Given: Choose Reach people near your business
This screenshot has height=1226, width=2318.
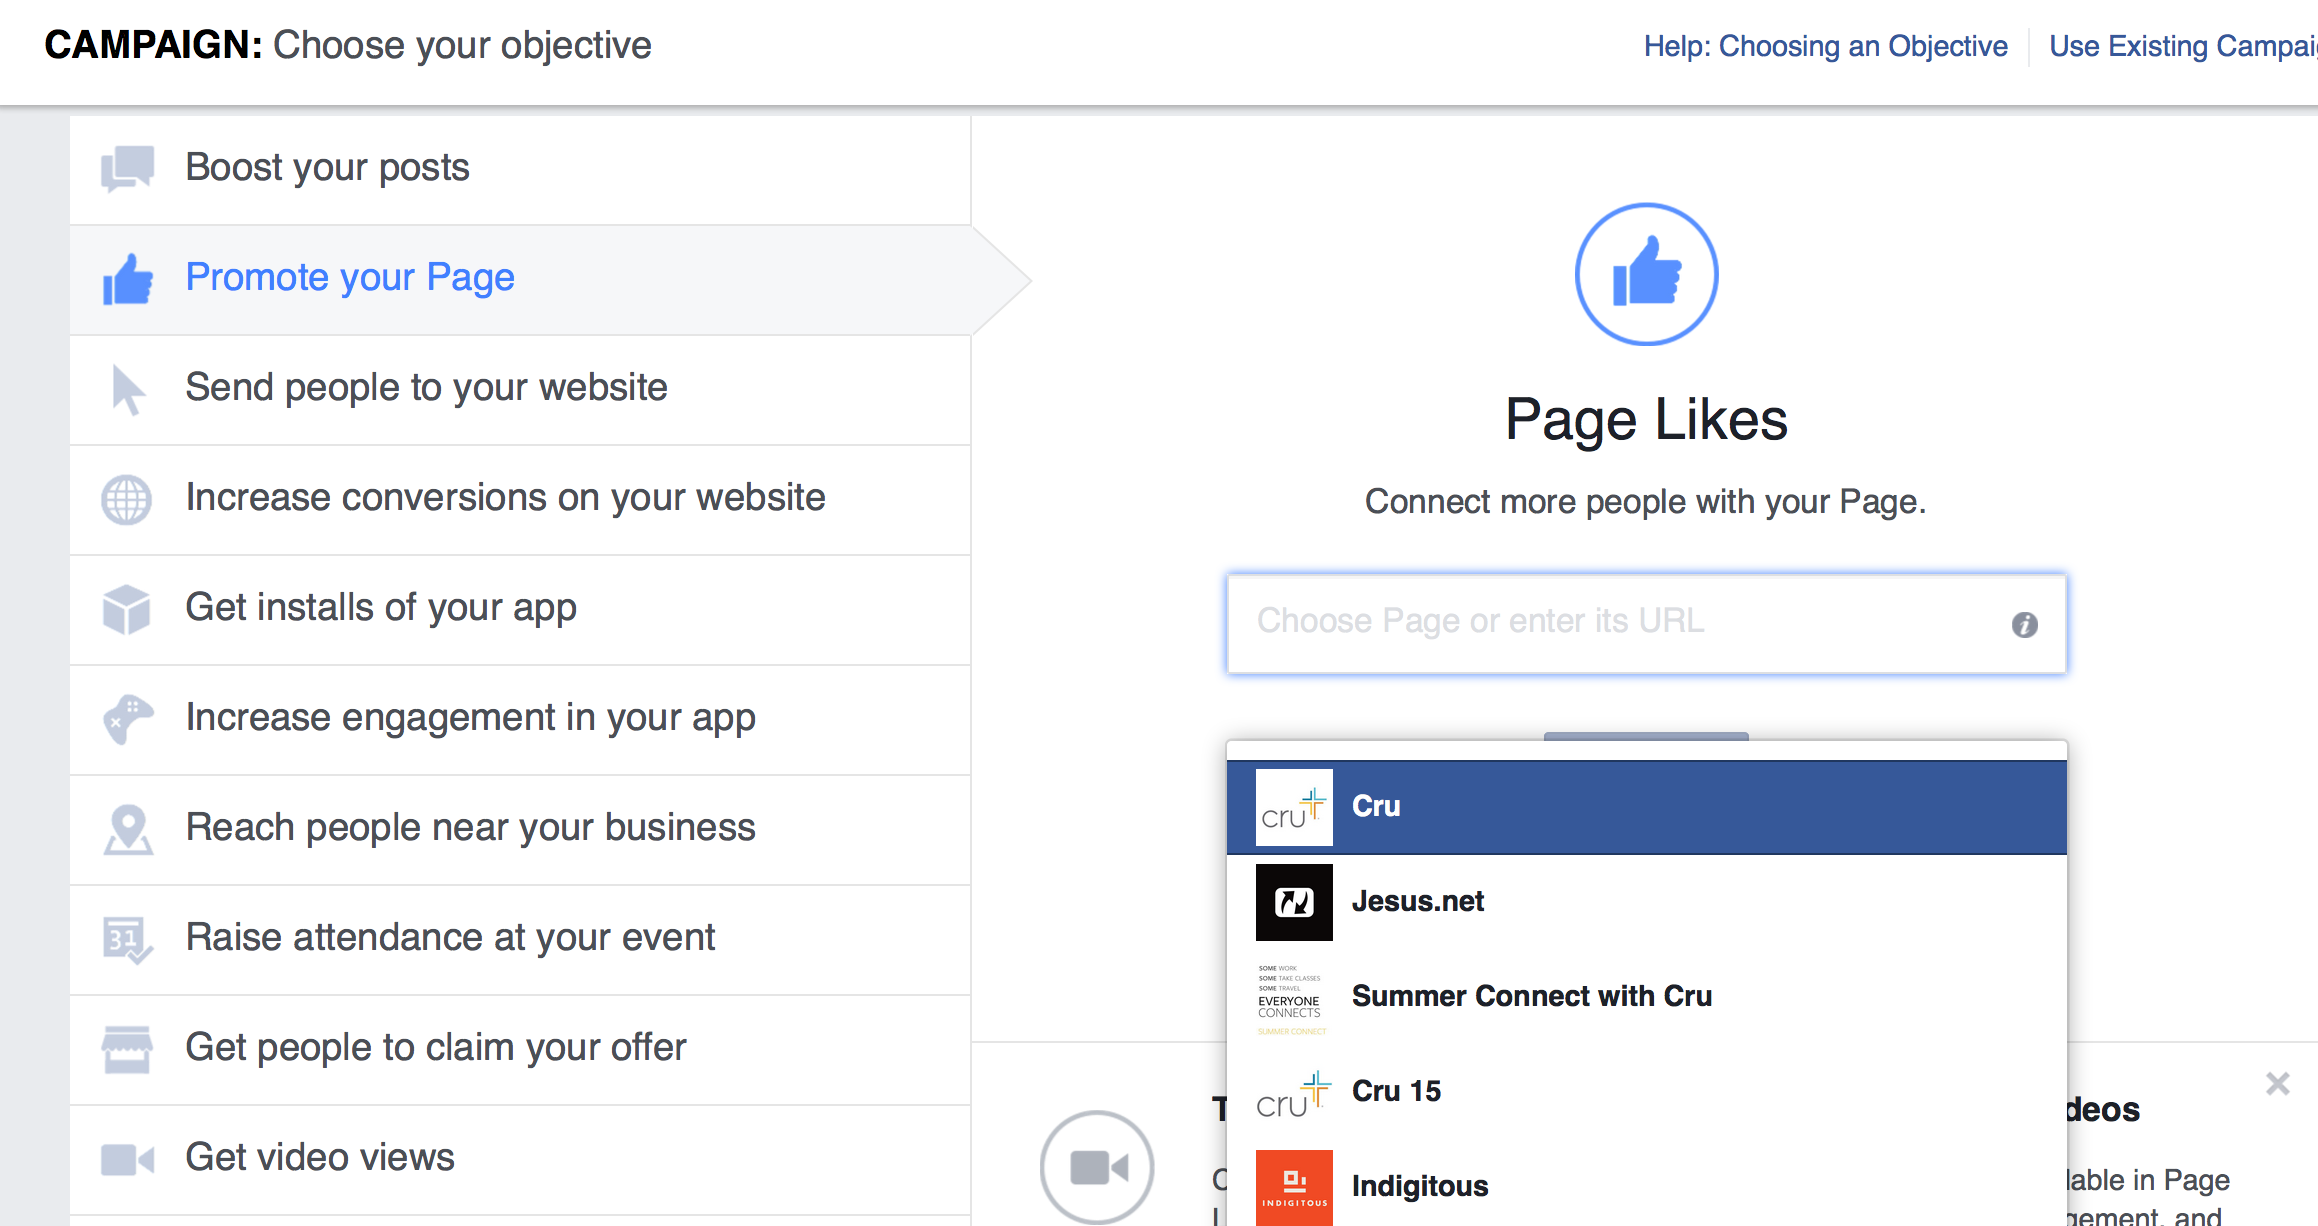Looking at the screenshot, I should tap(520, 829).
